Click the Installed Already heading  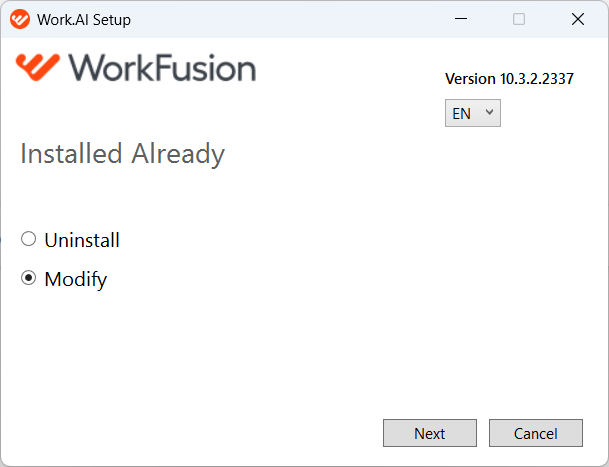click(x=122, y=154)
